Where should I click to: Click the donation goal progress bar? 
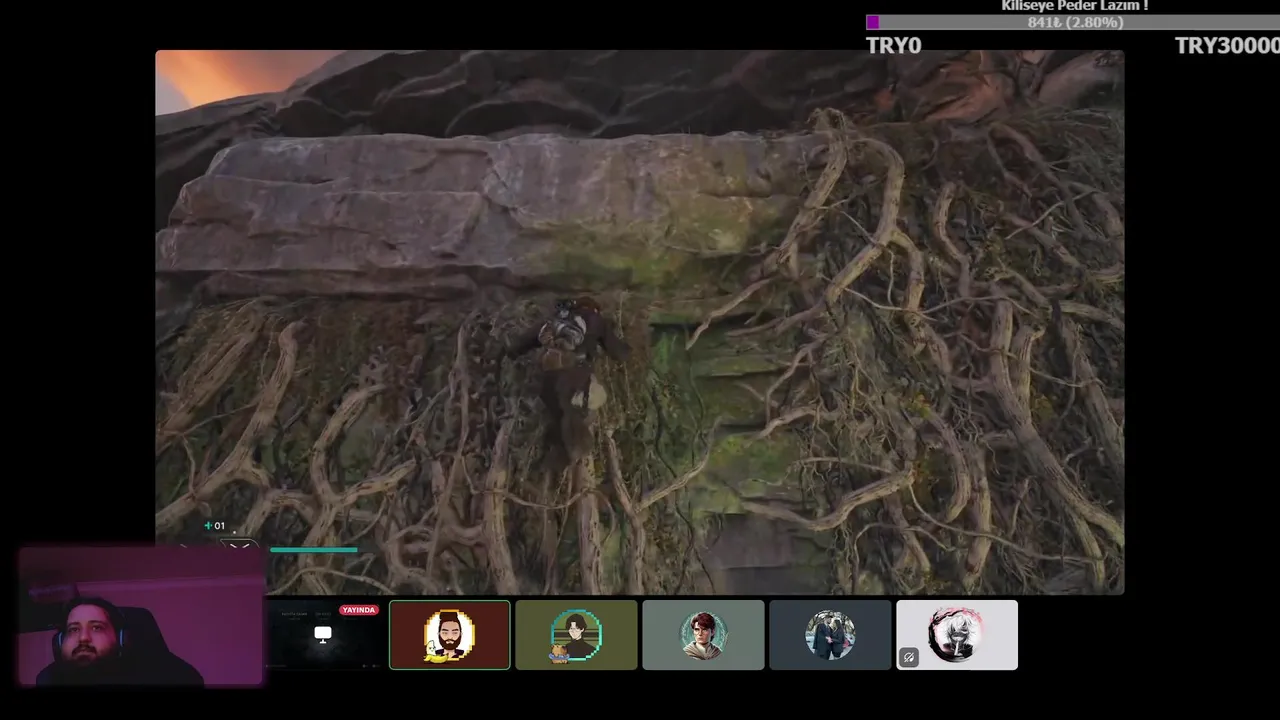coord(1073,22)
